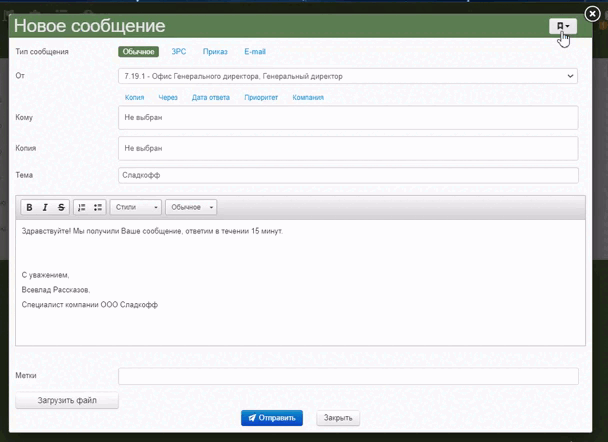Click the Метки tags input field
608x442 pixels.
click(348, 376)
